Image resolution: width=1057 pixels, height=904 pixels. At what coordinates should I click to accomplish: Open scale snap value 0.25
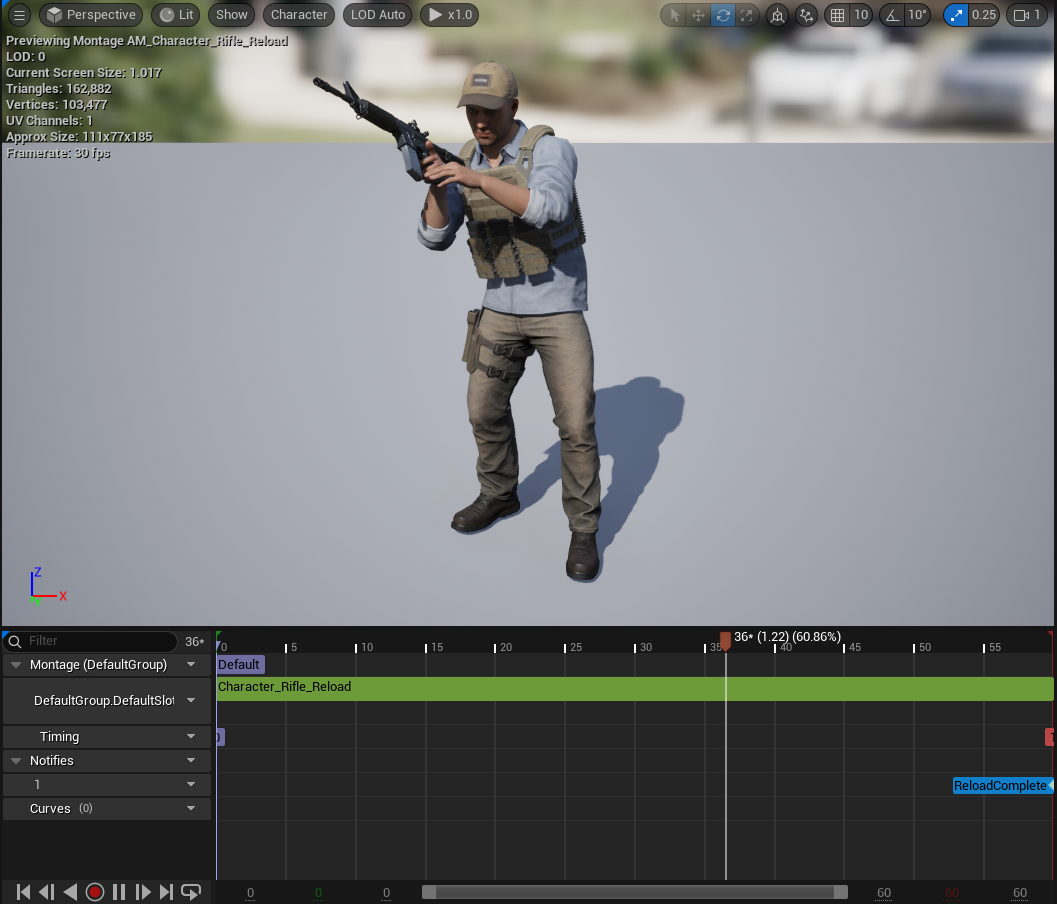984,15
